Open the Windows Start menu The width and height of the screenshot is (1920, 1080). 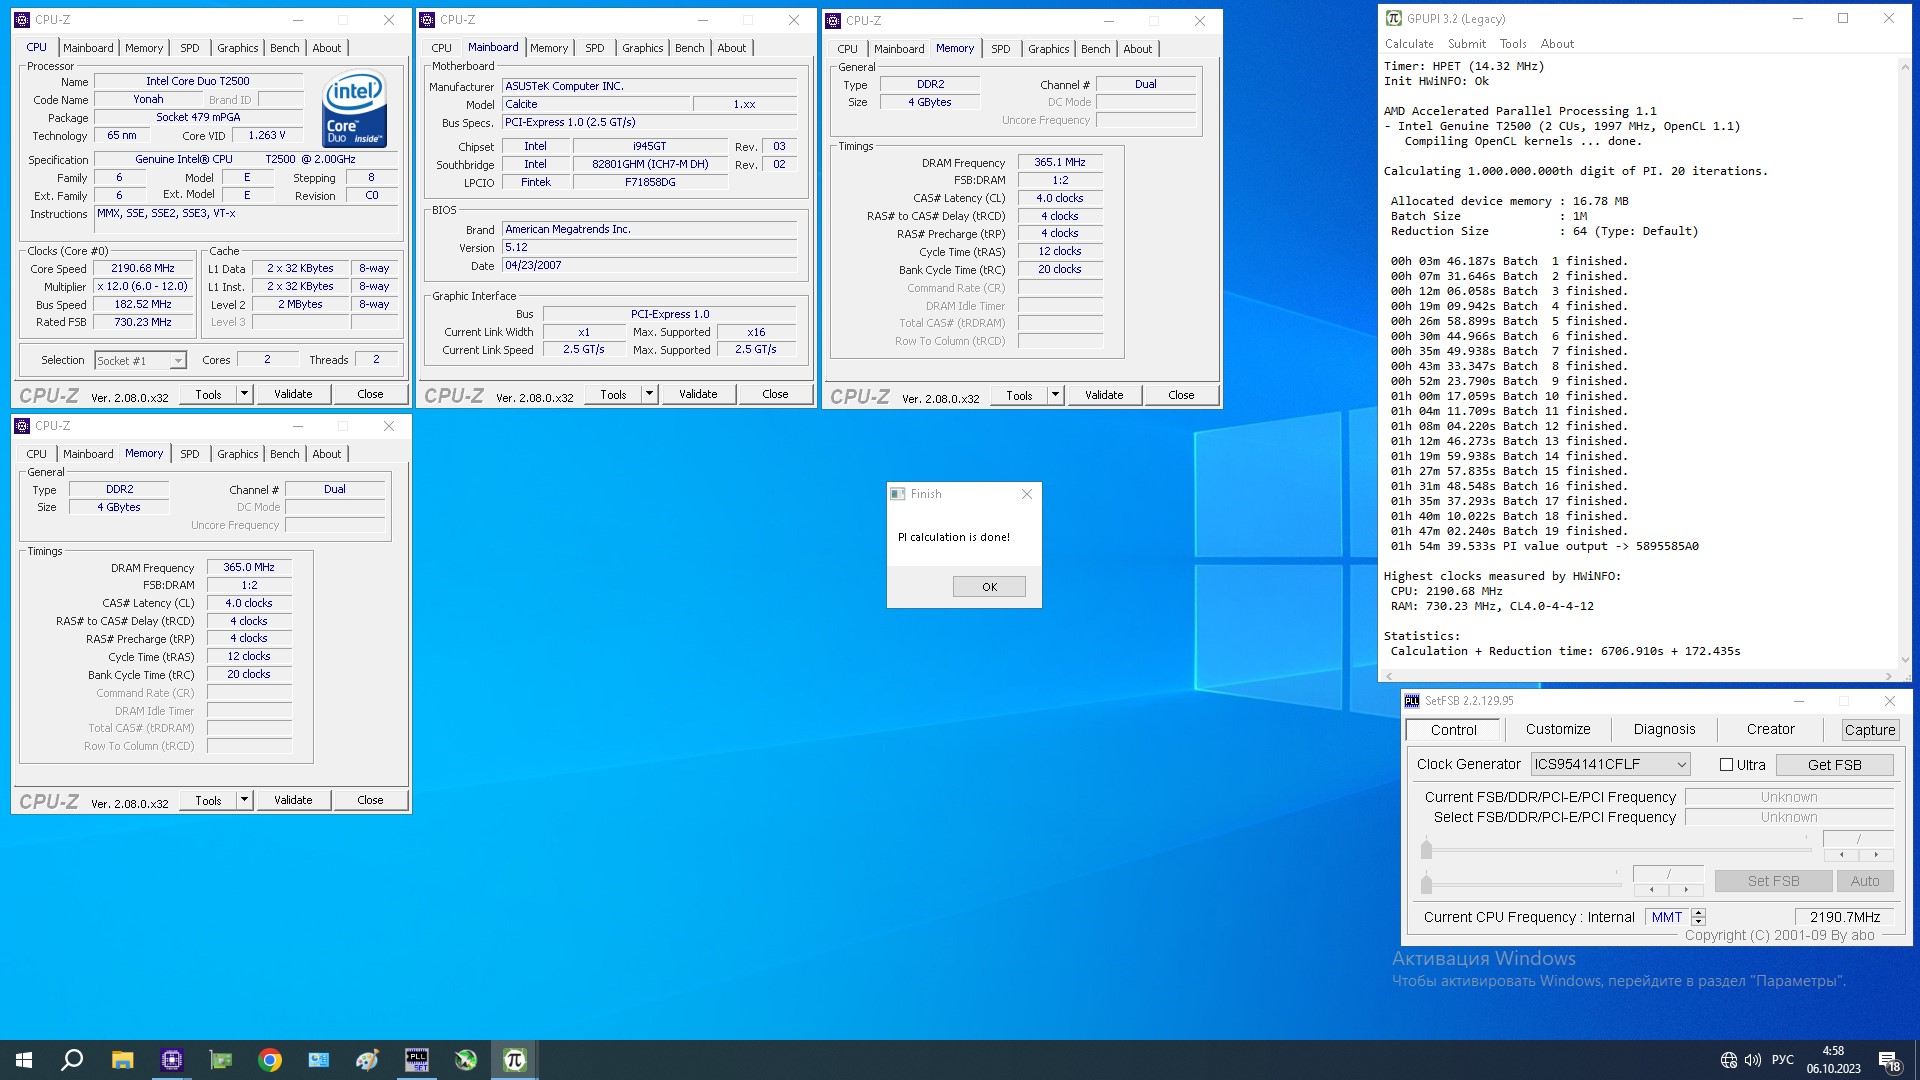click(x=24, y=1060)
